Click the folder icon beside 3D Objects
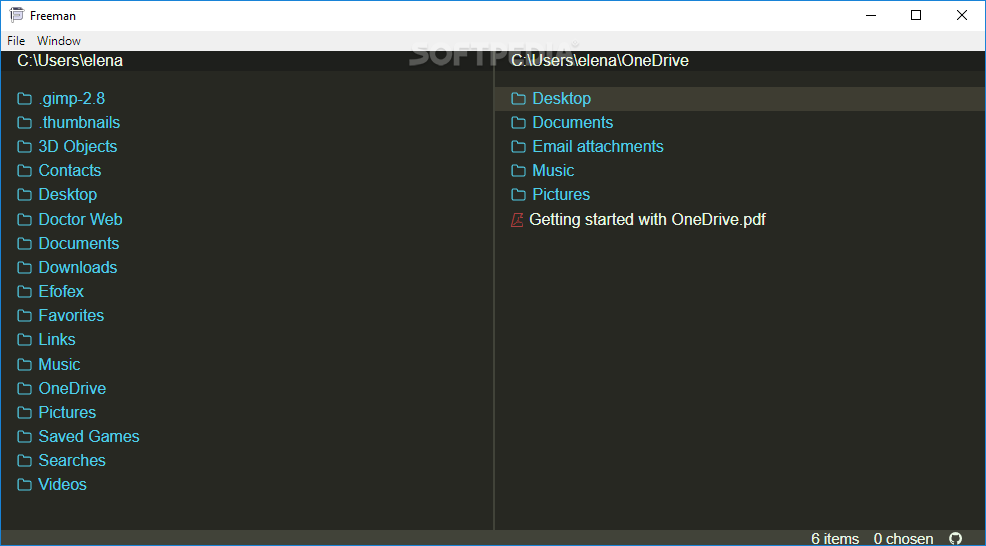The image size is (986, 546). 25,147
